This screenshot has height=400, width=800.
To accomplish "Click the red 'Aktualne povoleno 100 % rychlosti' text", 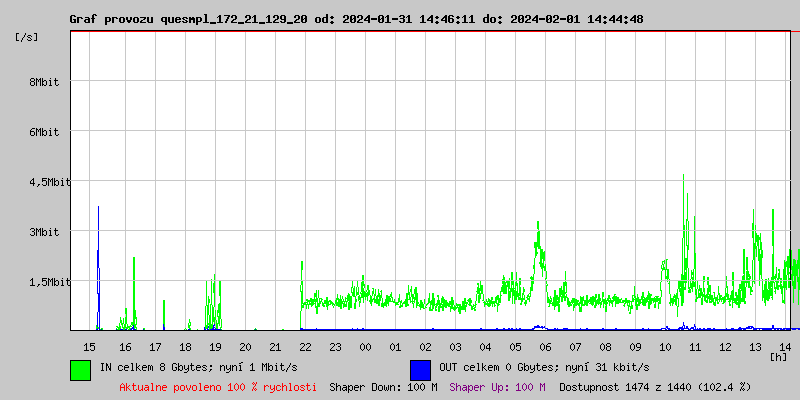I will (x=218, y=387).
